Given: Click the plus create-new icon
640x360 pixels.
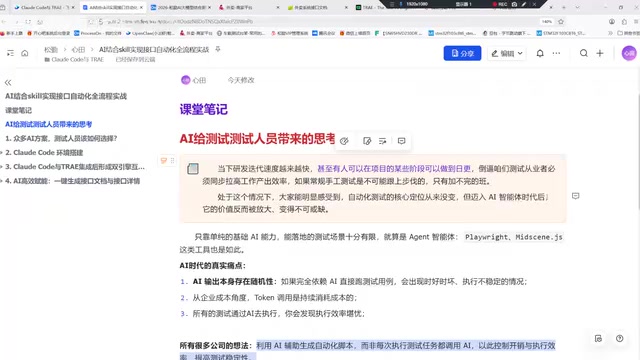Looking at the screenshot, I should click(600, 53).
